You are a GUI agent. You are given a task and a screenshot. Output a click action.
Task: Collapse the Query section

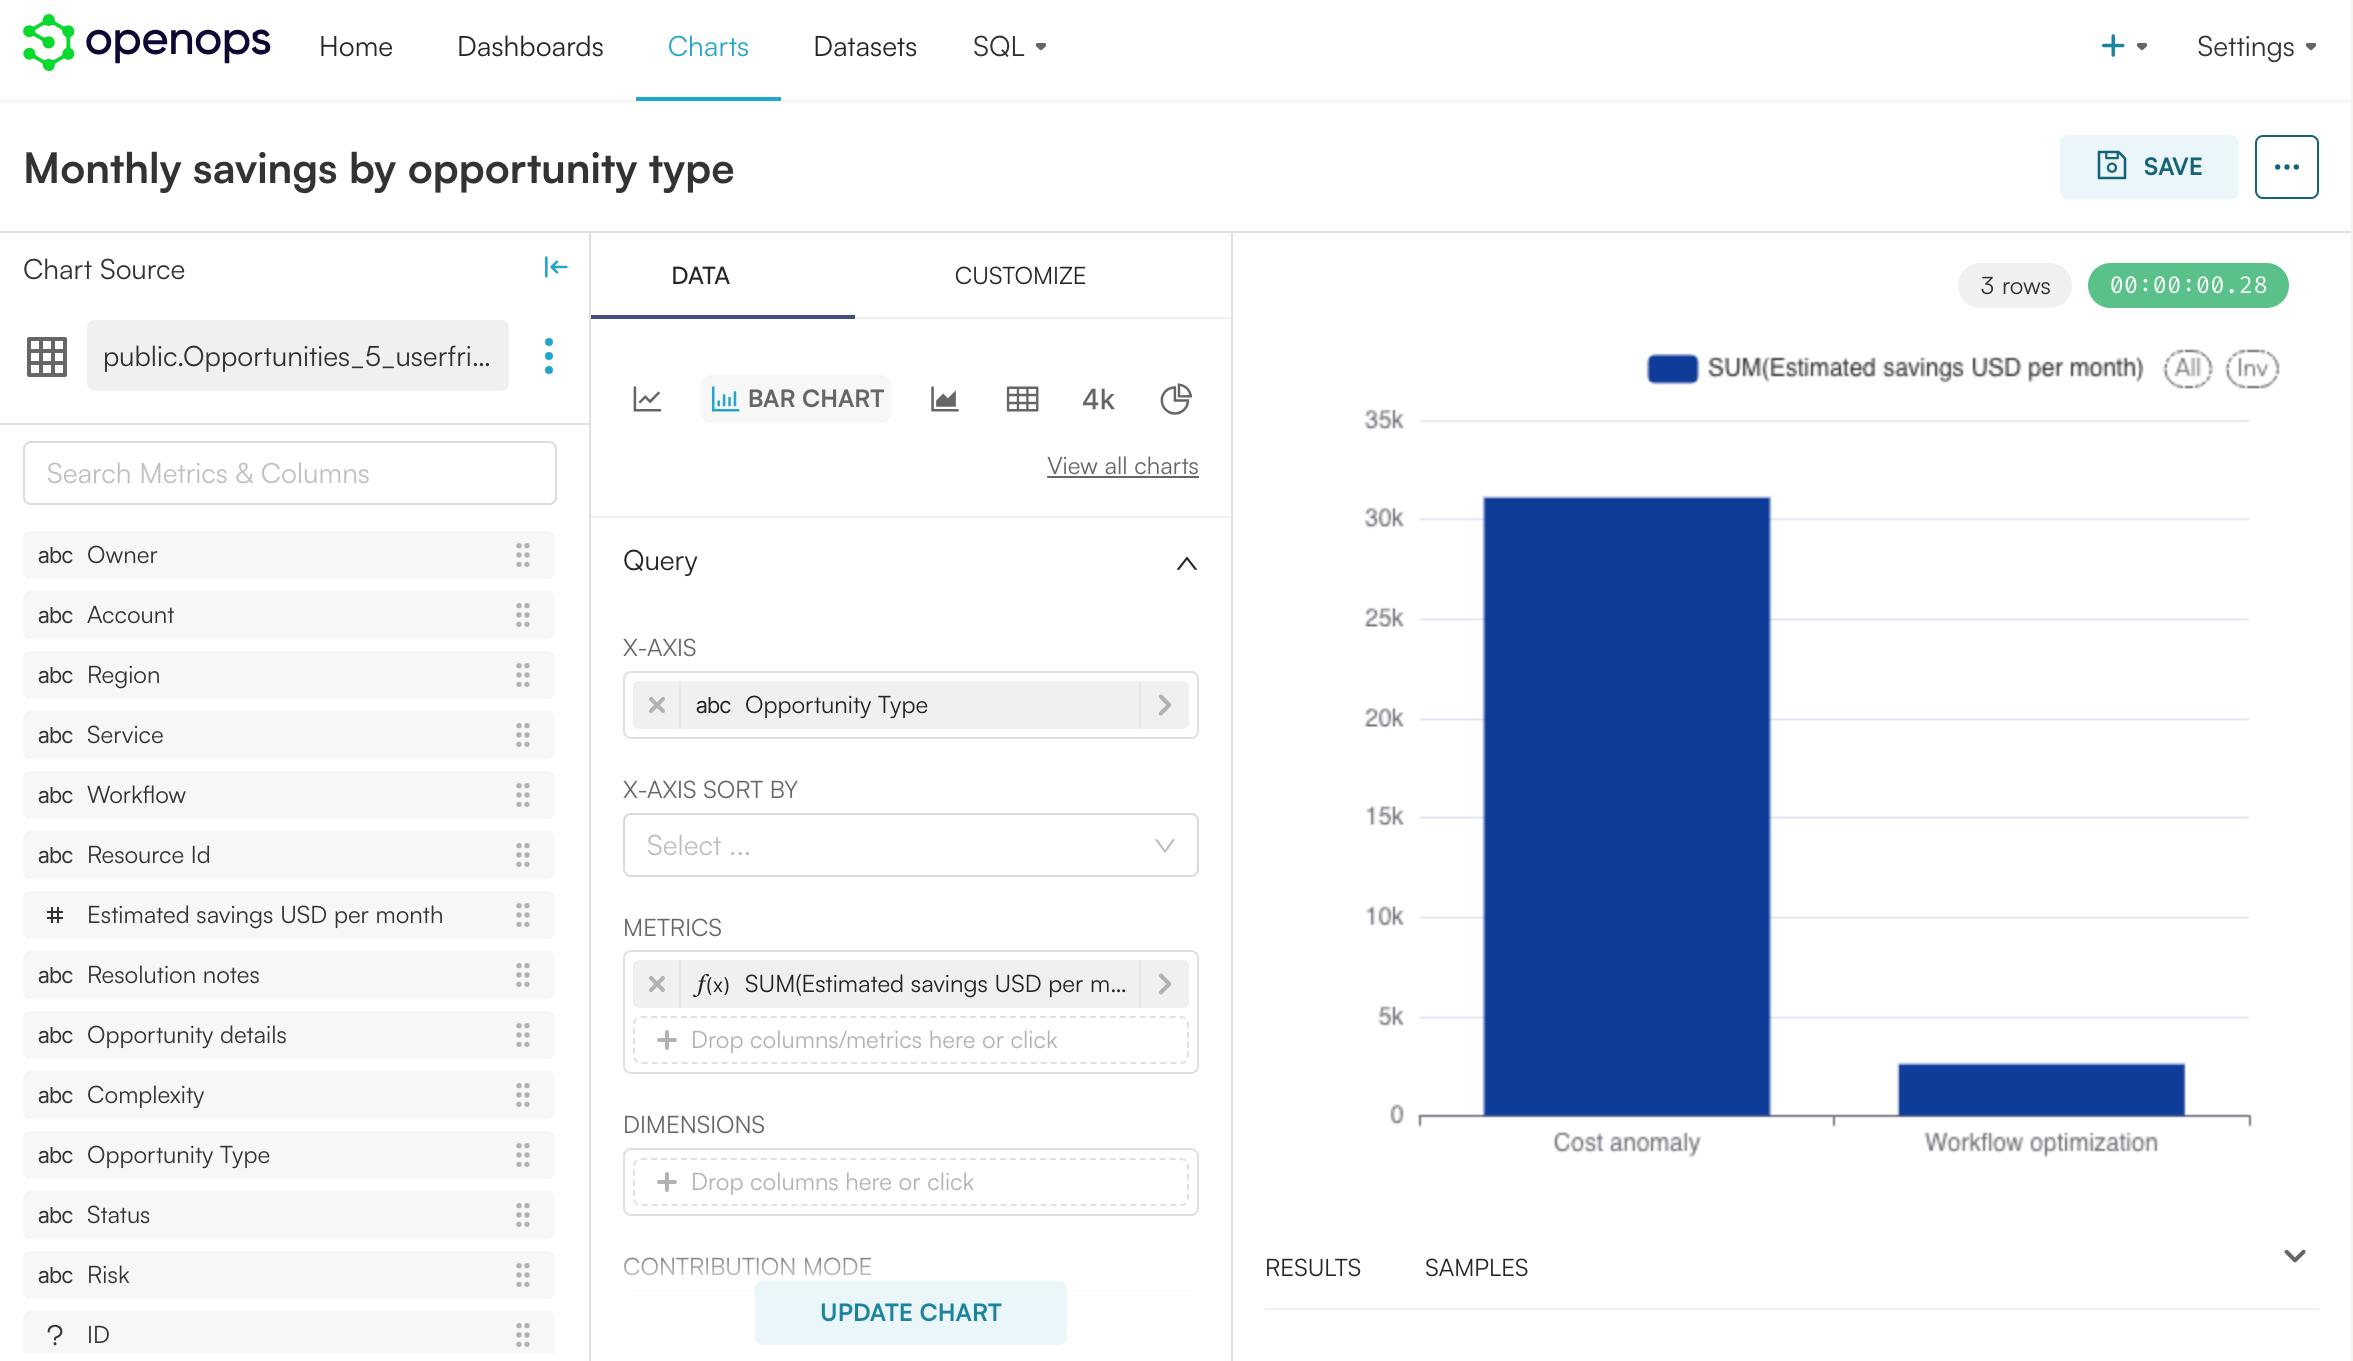point(1186,563)
